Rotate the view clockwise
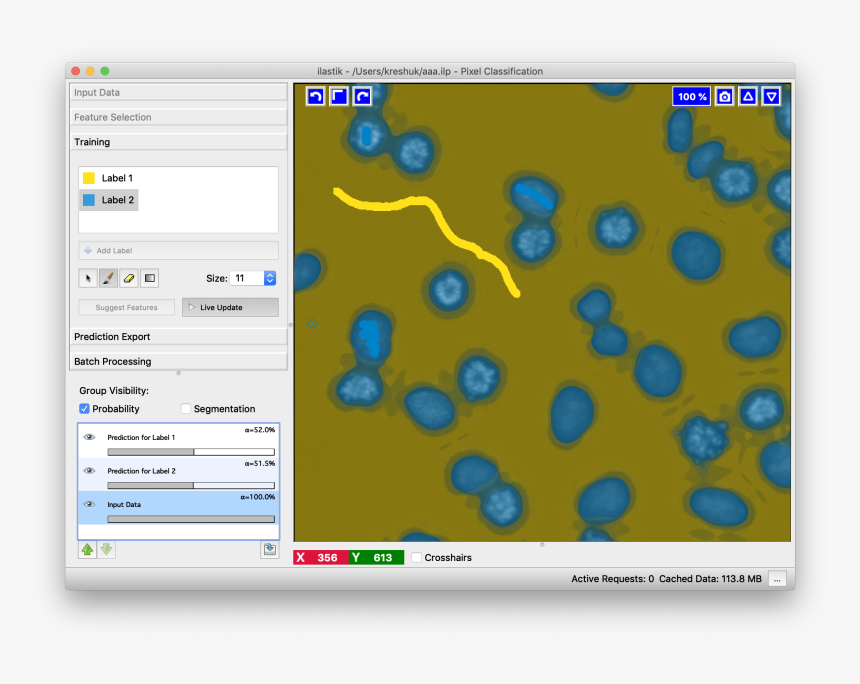This screenshot has height=684, width=860. 362,96
